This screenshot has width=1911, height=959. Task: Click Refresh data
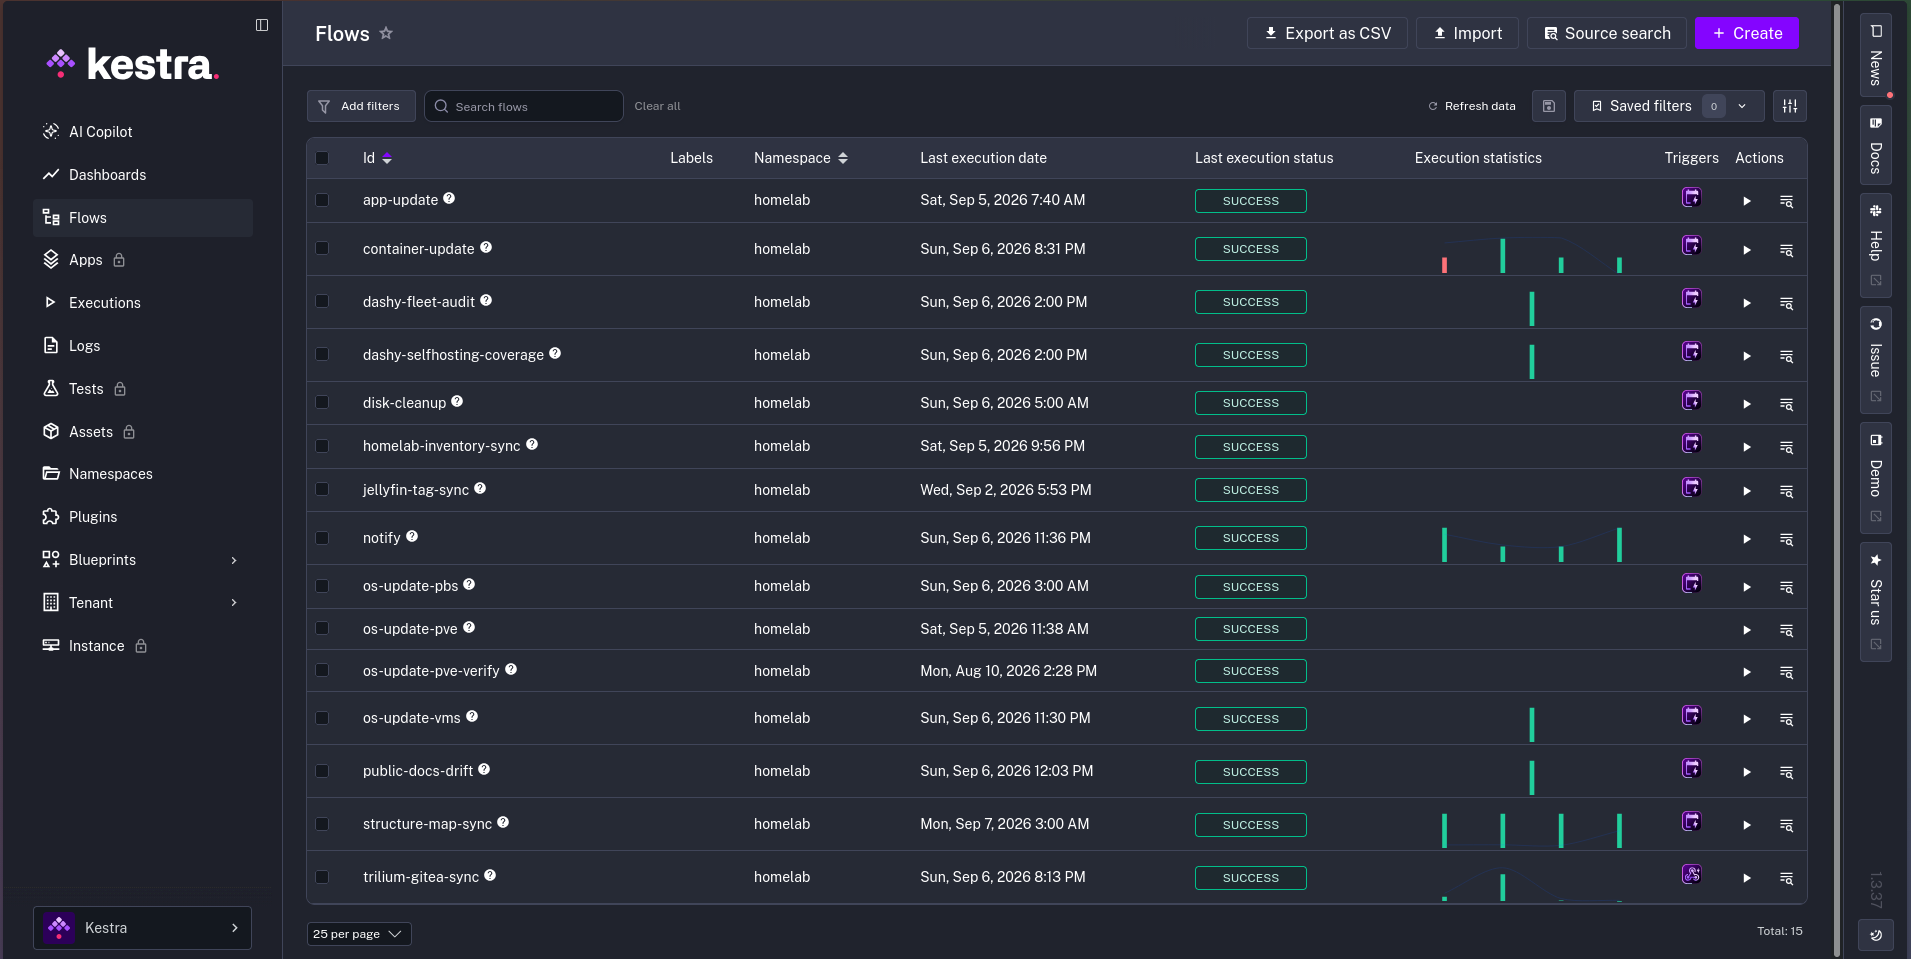tap(1471, 106)
